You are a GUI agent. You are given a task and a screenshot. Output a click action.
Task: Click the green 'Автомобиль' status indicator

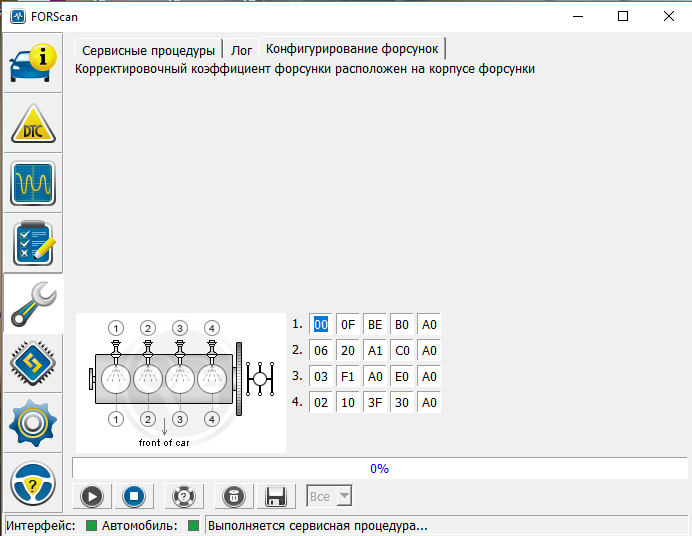pos(193,525)
